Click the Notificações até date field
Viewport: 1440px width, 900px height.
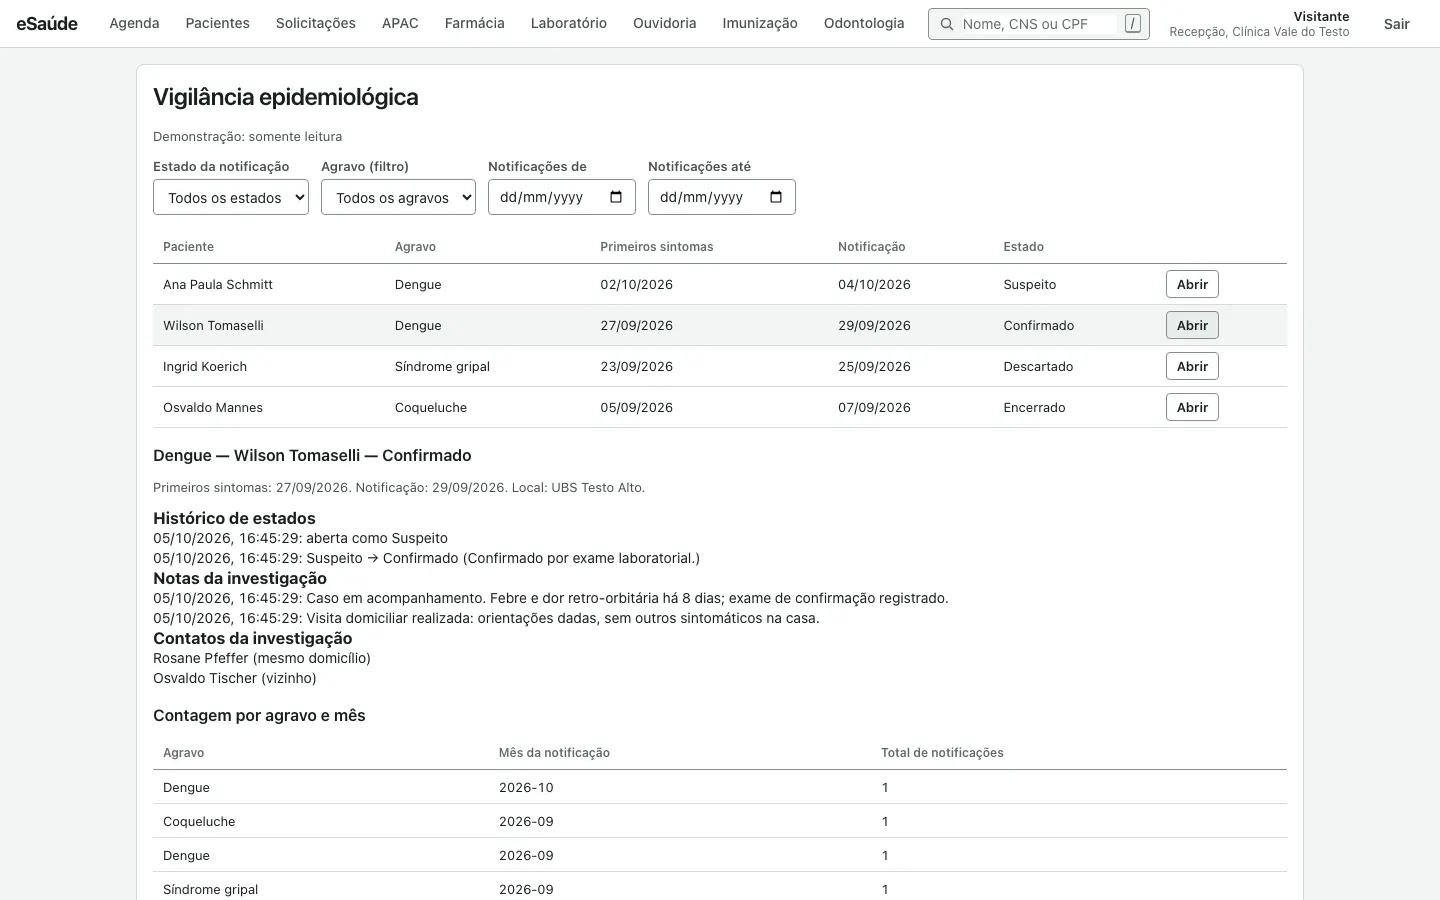pyautogui.click(x=722, y=197)
